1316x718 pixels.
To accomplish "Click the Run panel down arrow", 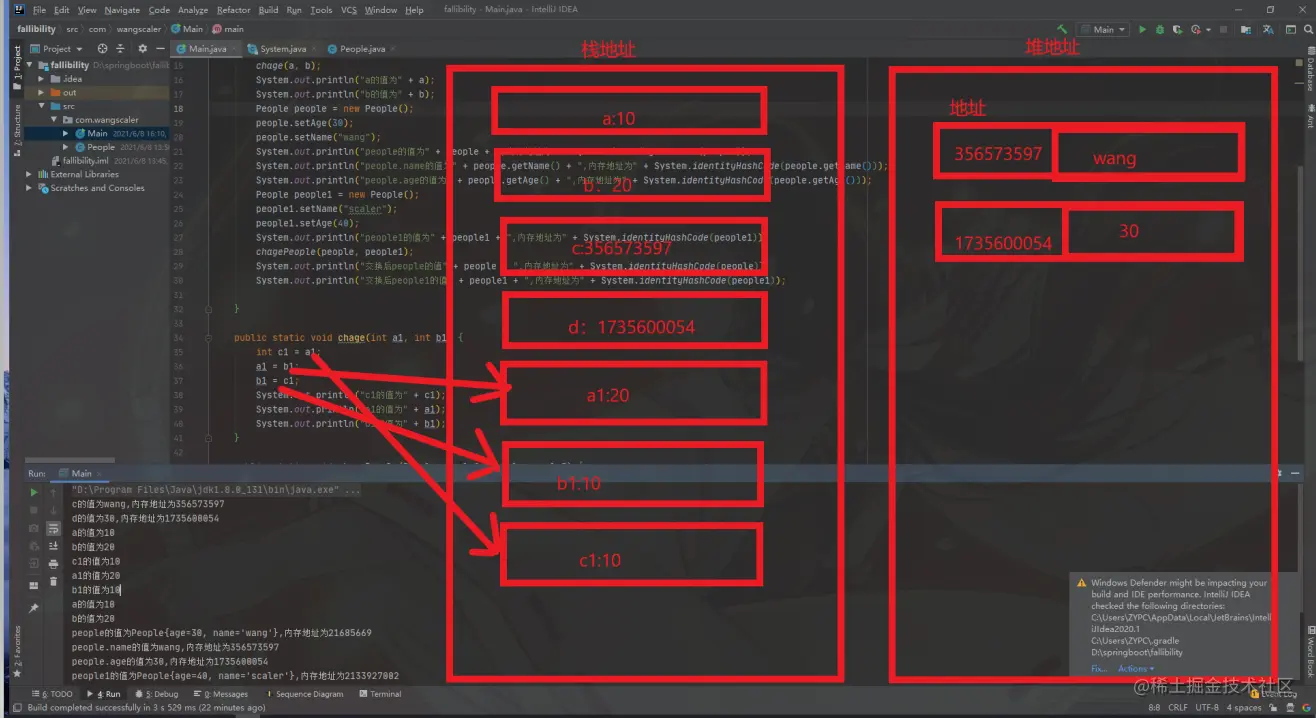I will [53, 510].
